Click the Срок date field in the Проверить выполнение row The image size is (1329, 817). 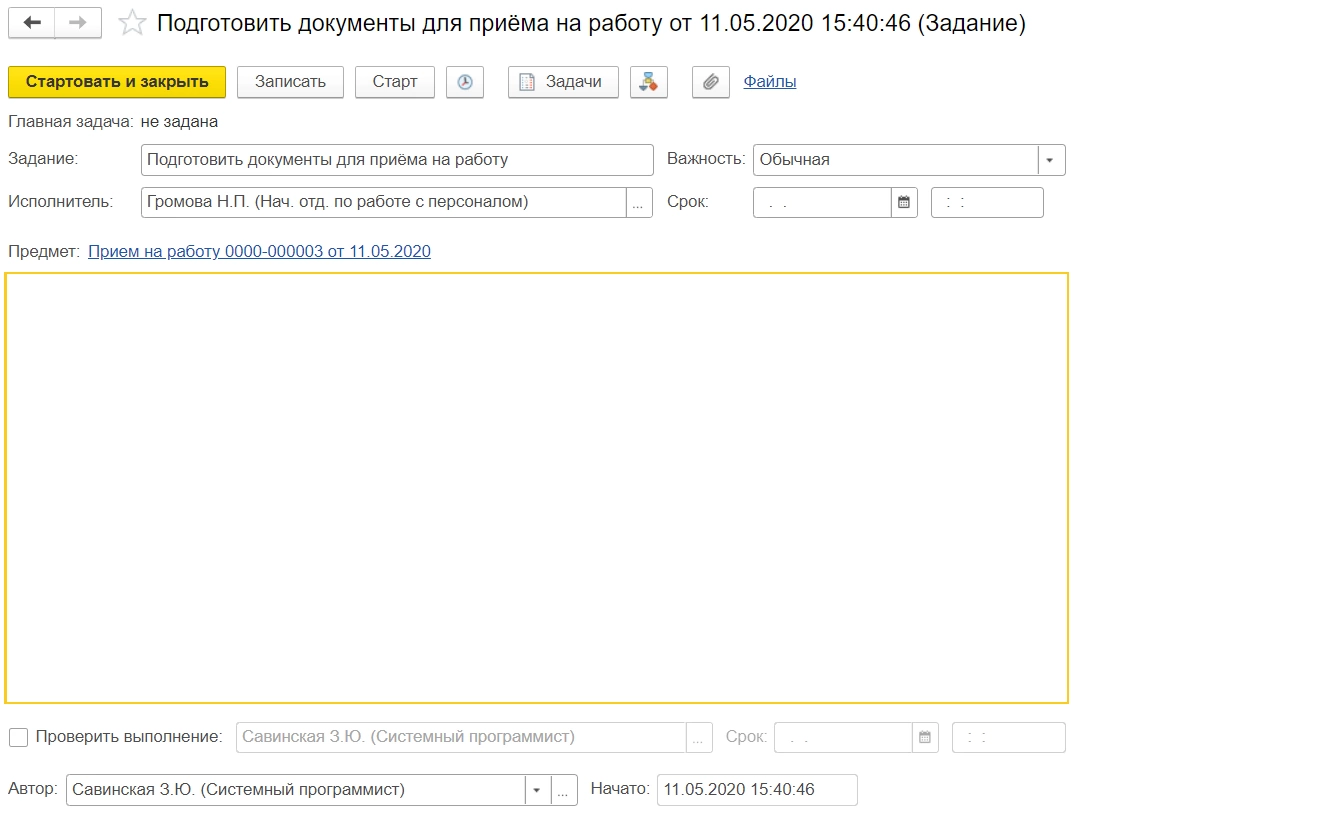tap(843, 738)
